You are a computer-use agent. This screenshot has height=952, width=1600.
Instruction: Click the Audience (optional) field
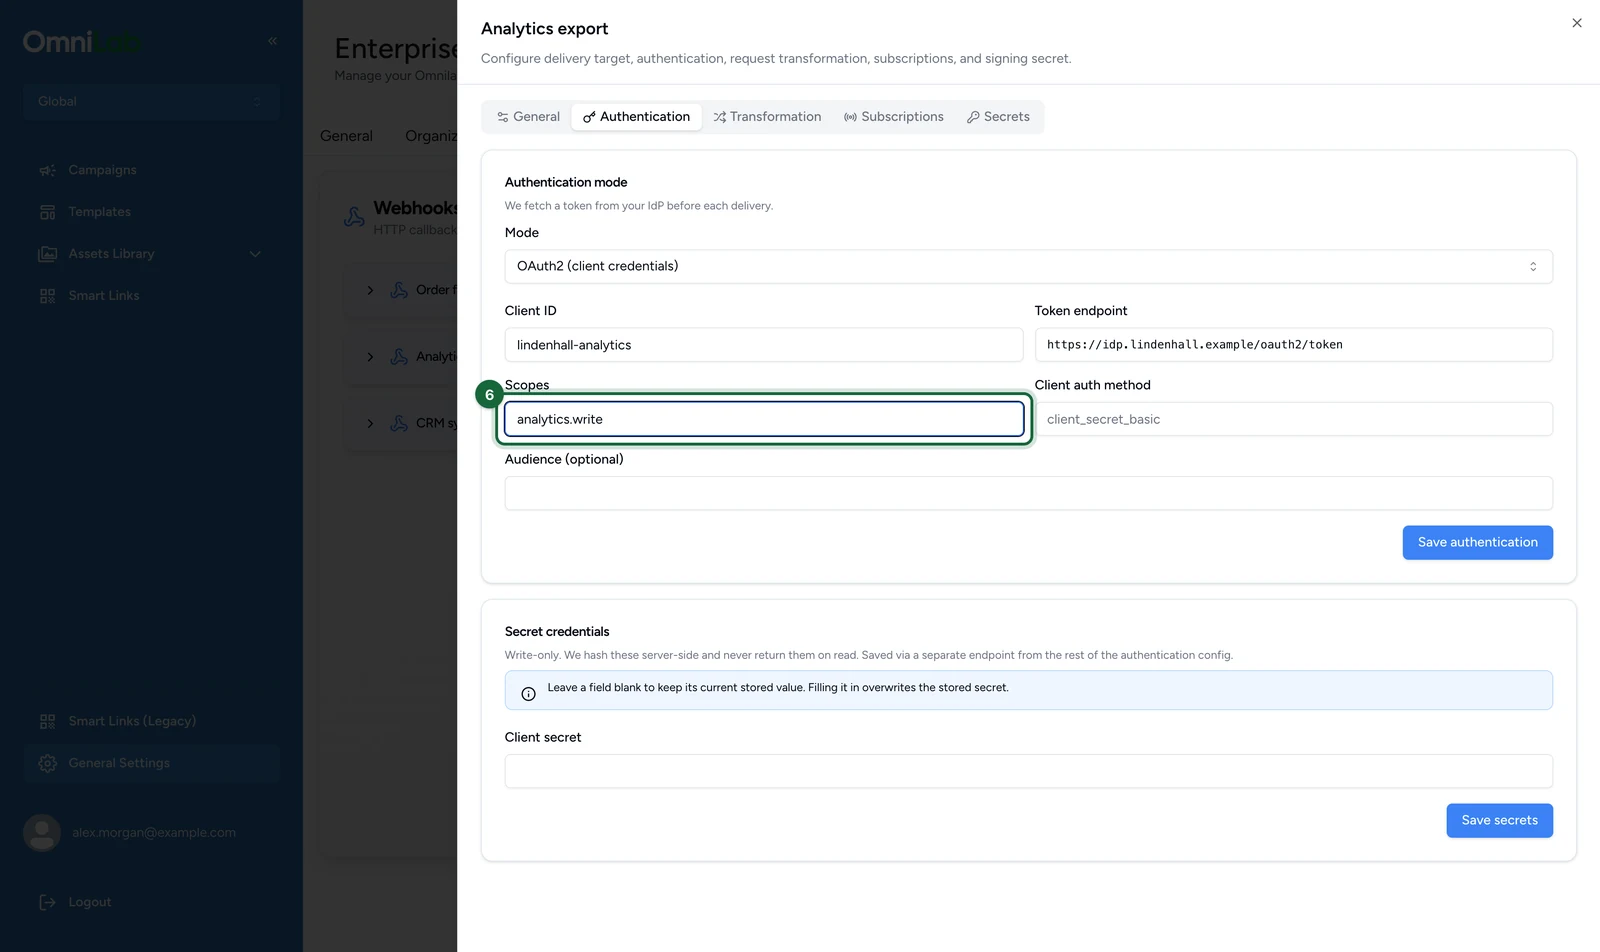pos(1028,493)
